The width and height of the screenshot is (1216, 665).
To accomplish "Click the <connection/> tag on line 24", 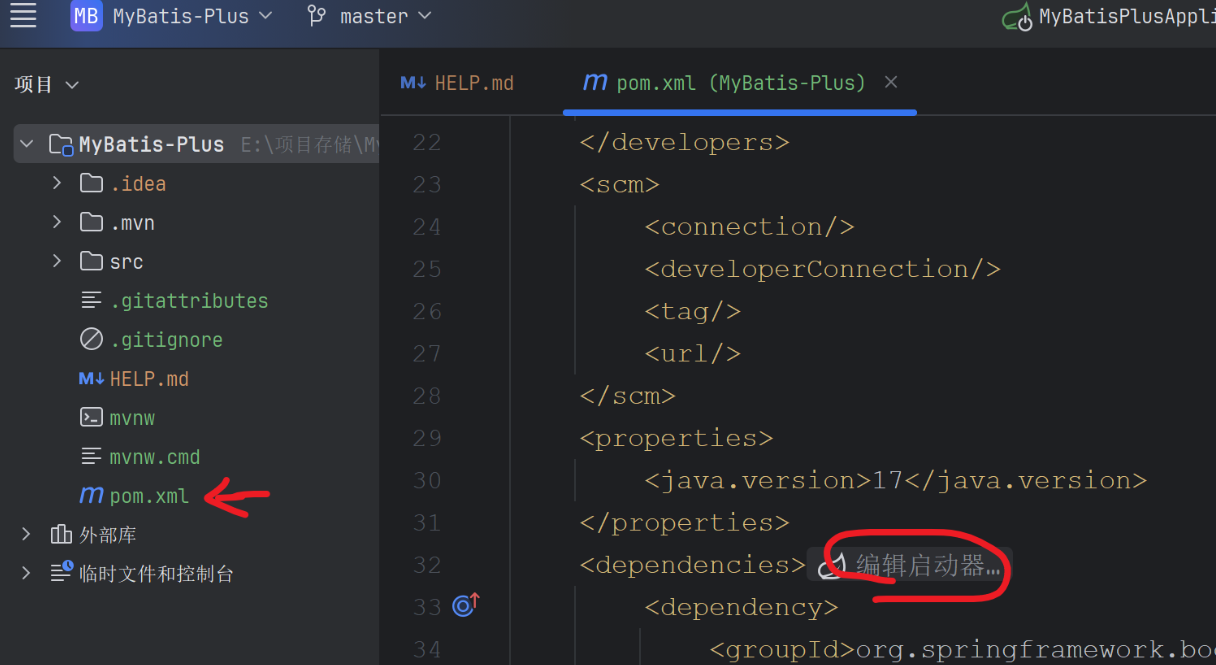I will point(749,228).
